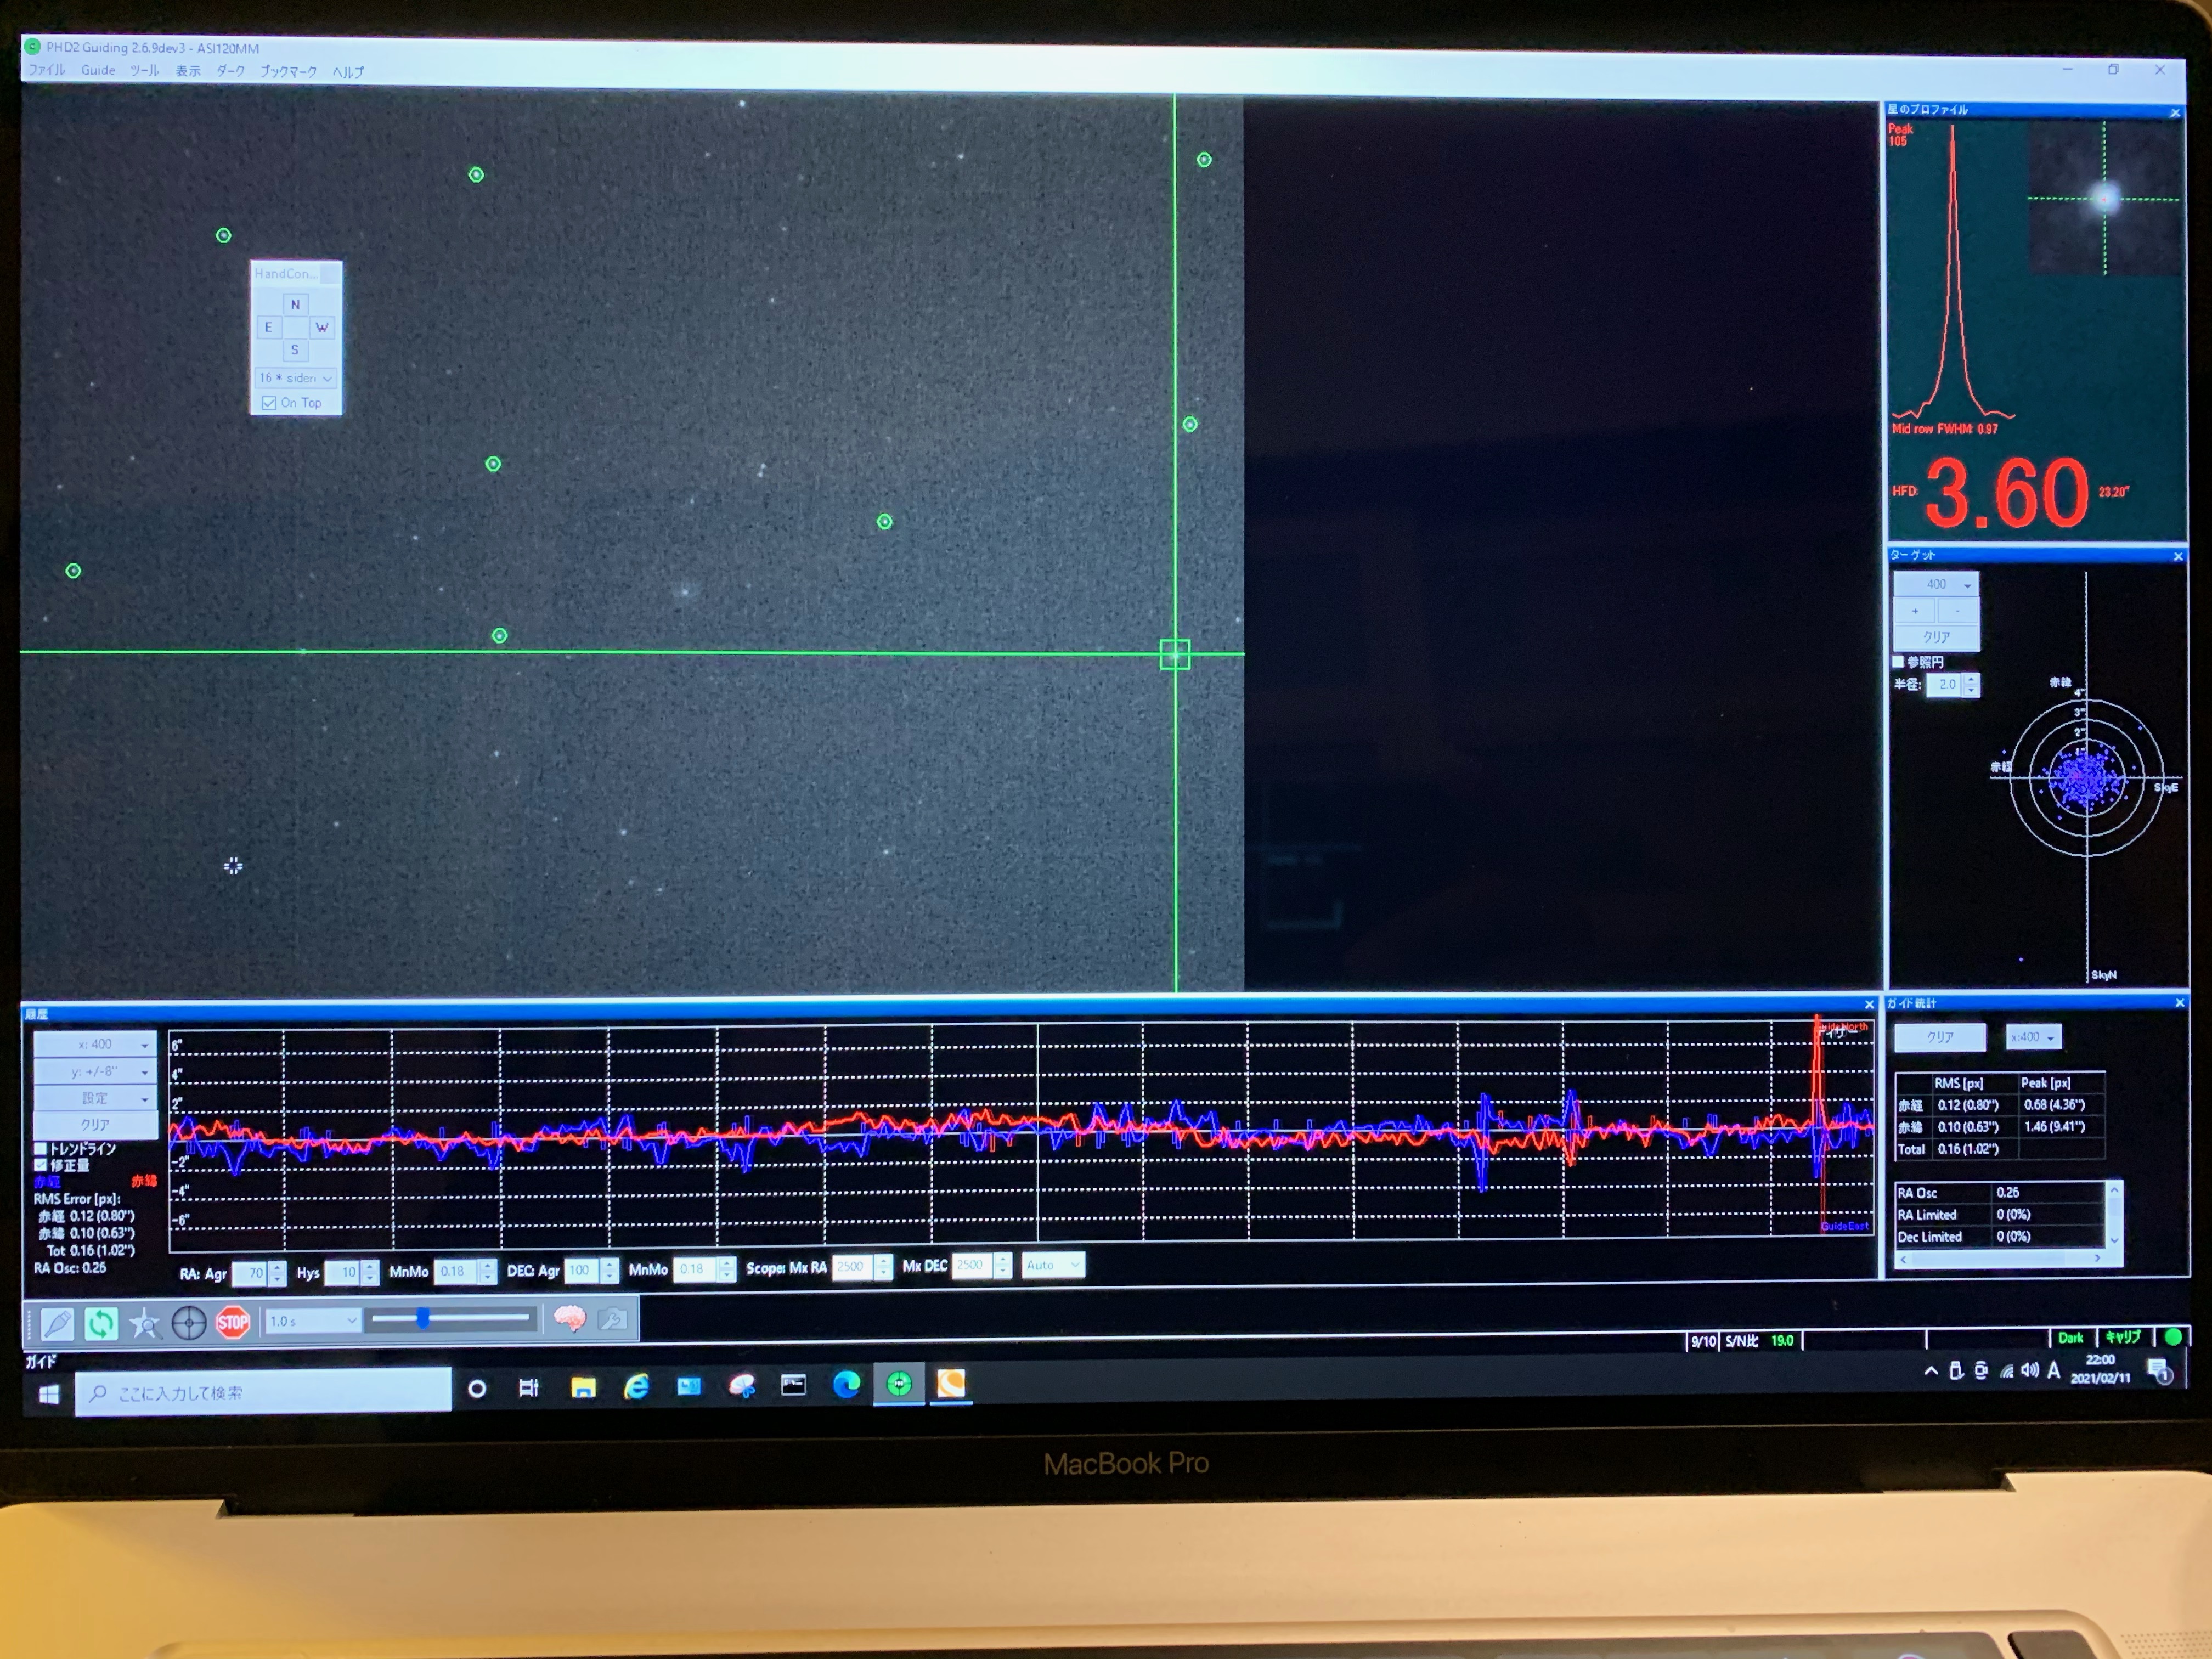
Task: Open the Guide menu
Action: (98, 70)
